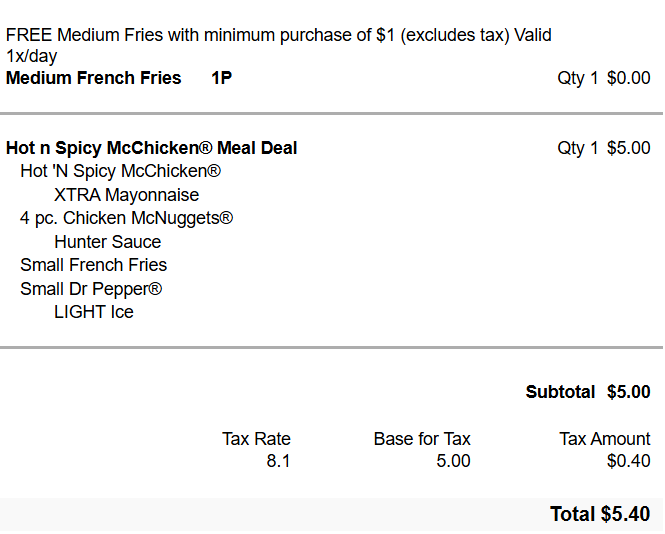
Task: Click the 4 pc. Chicken McNuggets line
Action: pos(127,218)
